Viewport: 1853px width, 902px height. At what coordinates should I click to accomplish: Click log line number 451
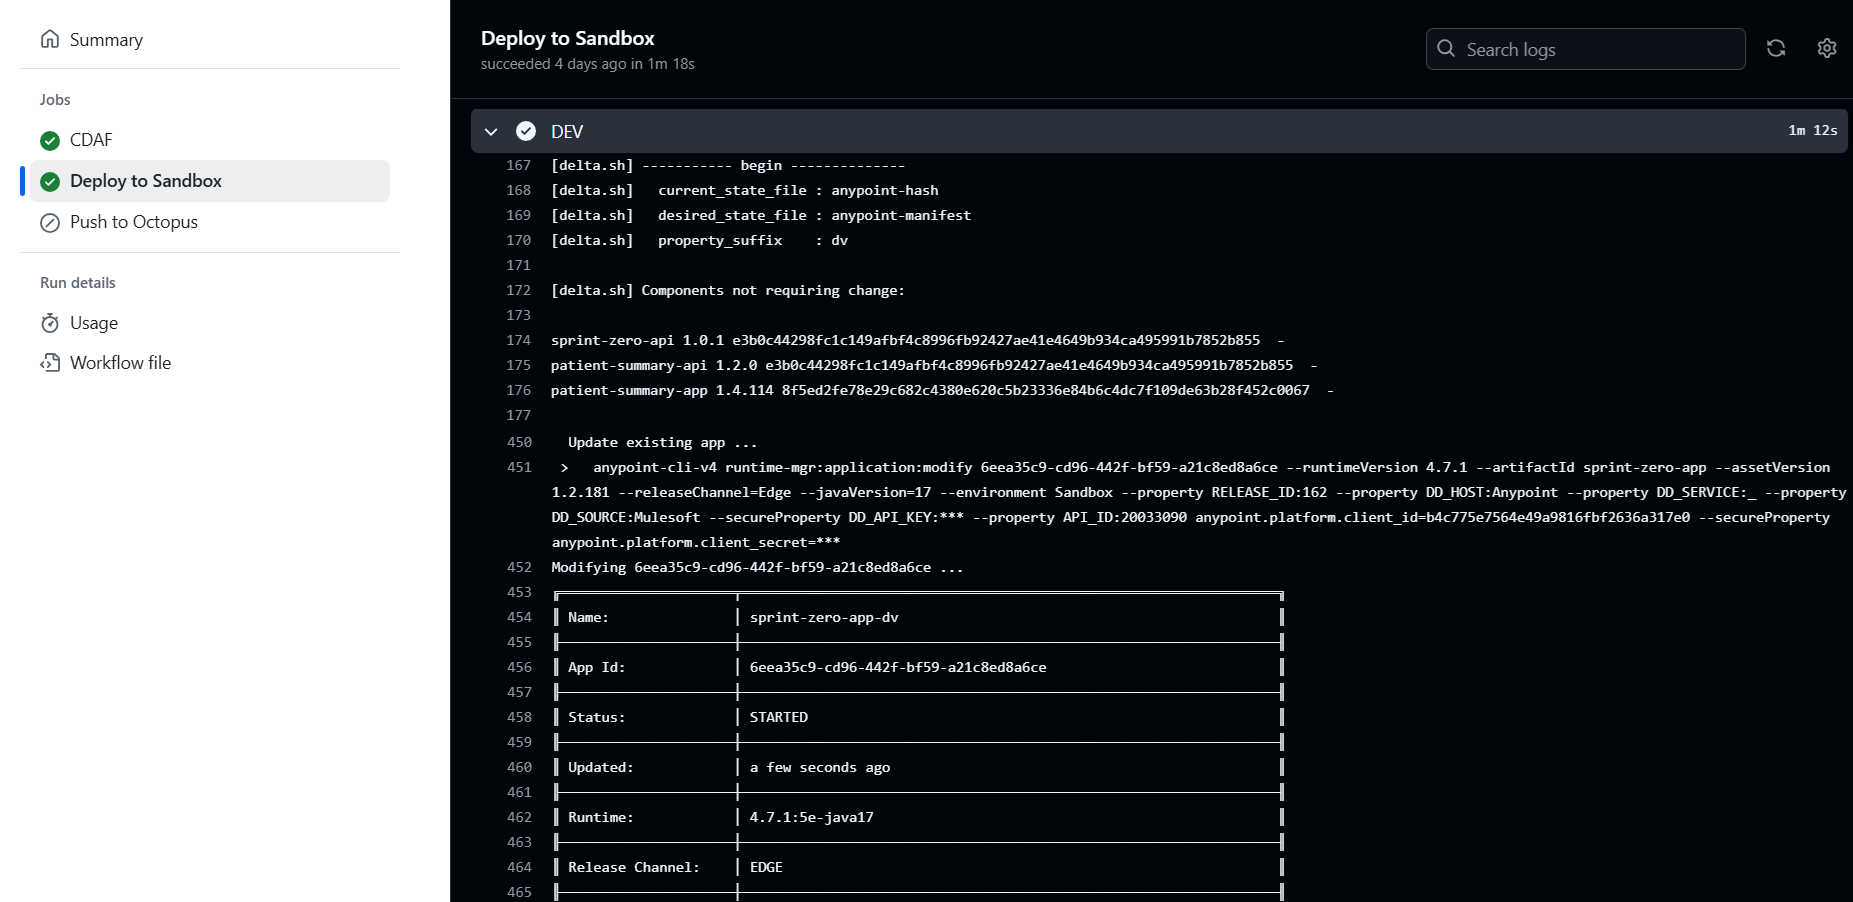tap(519, 467)
